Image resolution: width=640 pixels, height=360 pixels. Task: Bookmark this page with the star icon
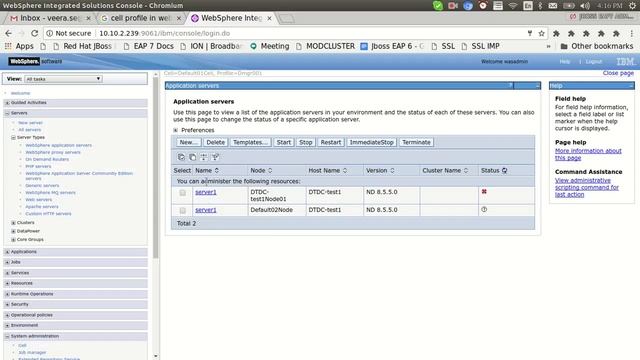541,33
